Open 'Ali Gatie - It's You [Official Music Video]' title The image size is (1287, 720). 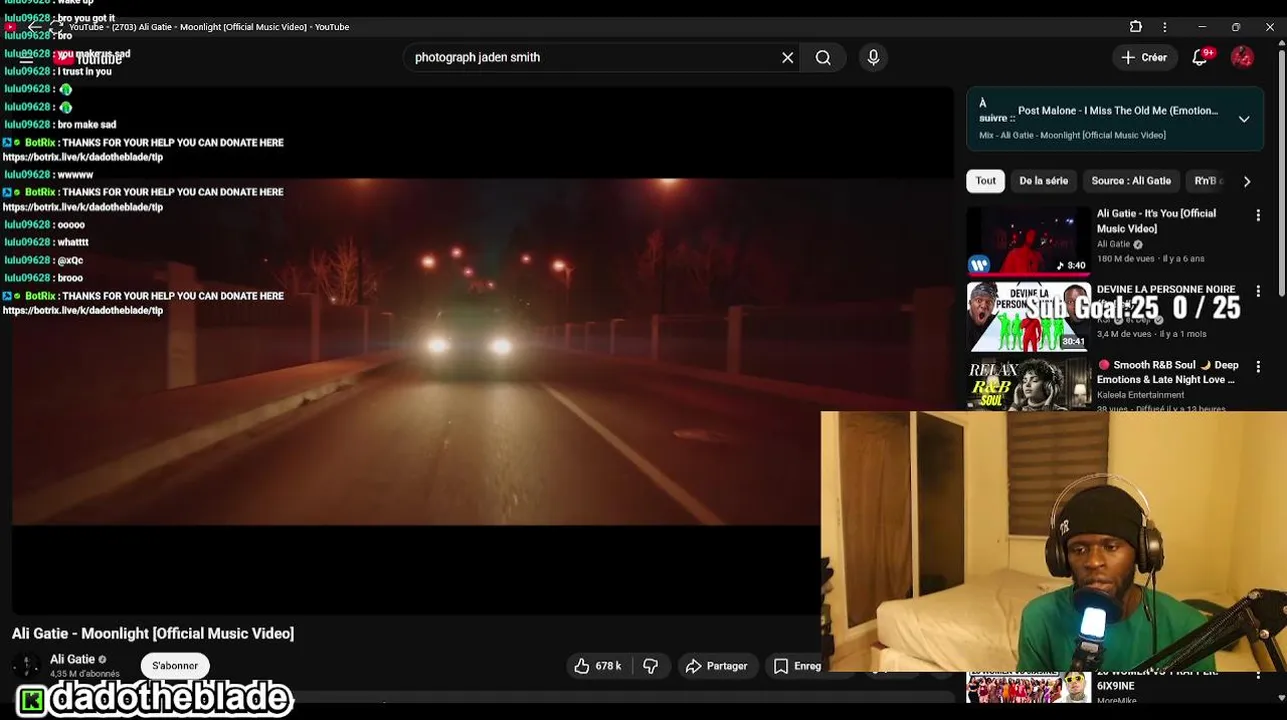pyautogui.click(x=1156, y=221)
